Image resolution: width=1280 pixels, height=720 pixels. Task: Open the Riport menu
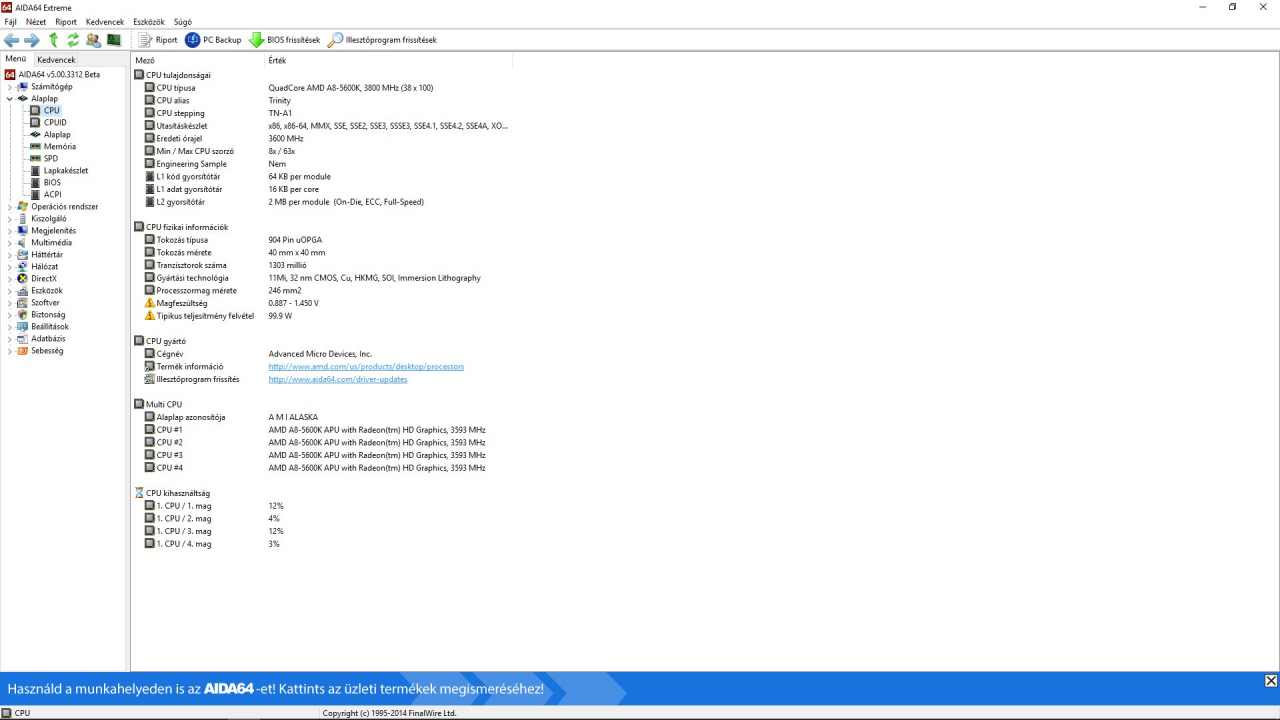[x=66, y=21]
